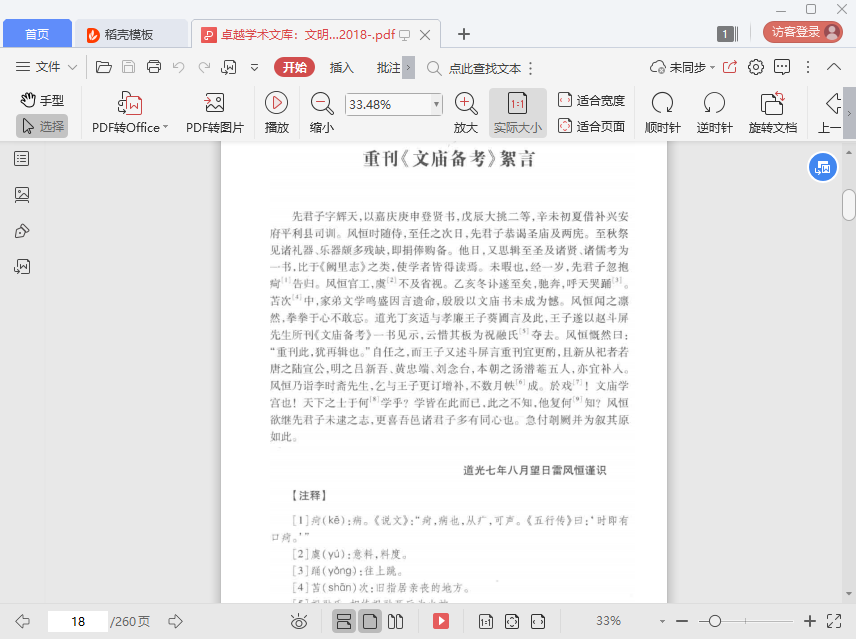856x639 pixels.
Task: Decrease zoom with minus button
Action: point(682,621)
